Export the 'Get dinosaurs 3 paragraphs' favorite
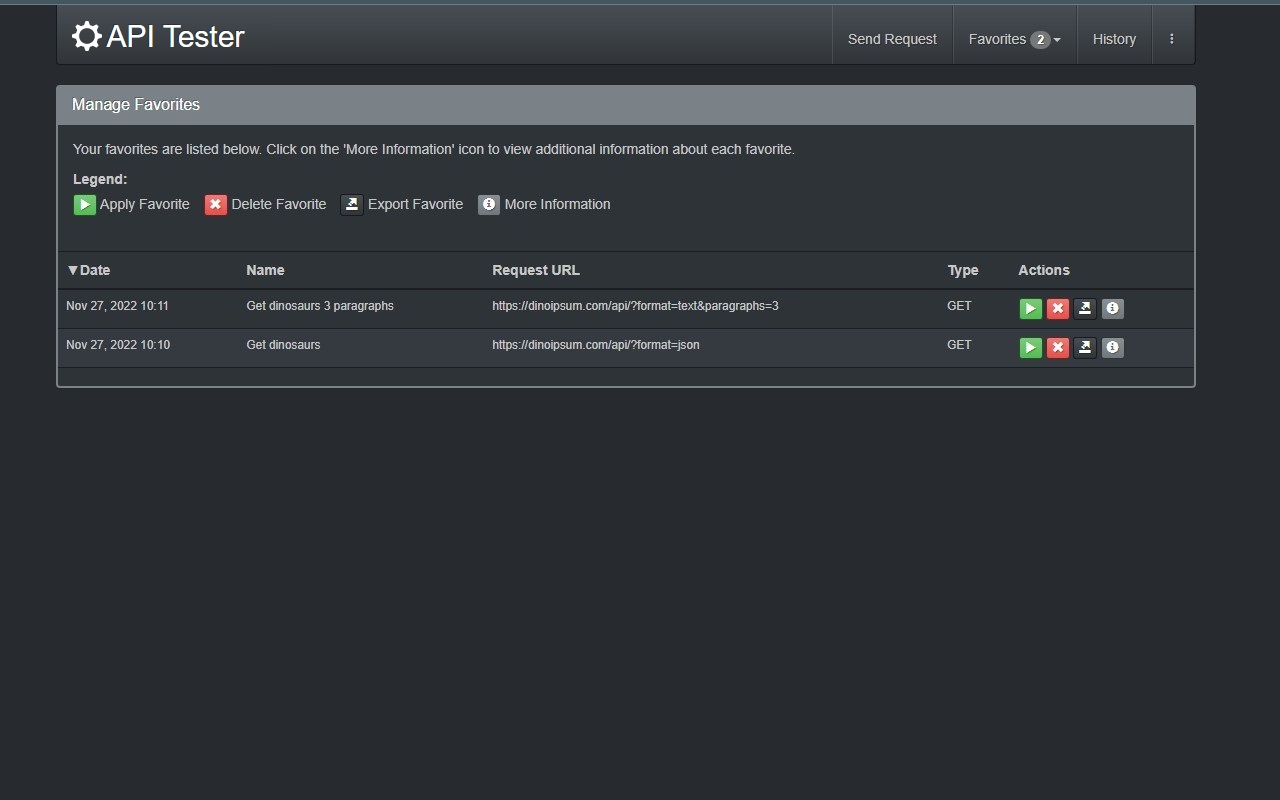The width and height of the screenshot is (1280, 800). point(1084,308)
